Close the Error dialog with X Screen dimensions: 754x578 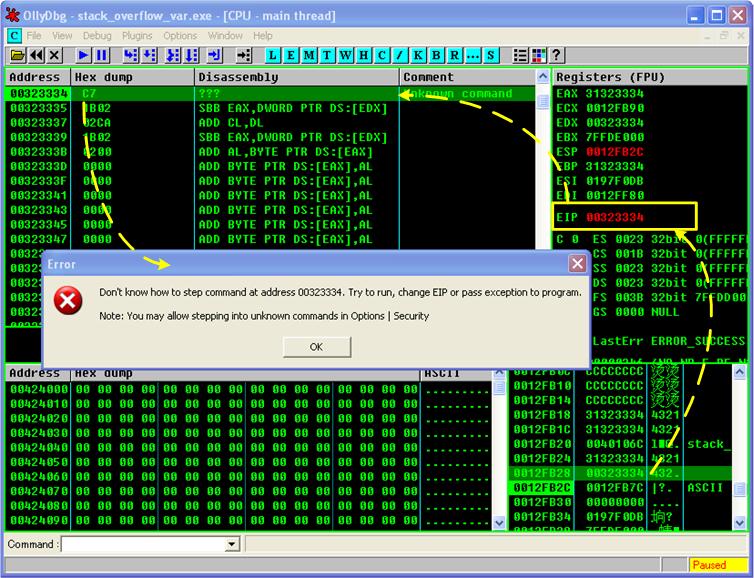coord(577,264)
